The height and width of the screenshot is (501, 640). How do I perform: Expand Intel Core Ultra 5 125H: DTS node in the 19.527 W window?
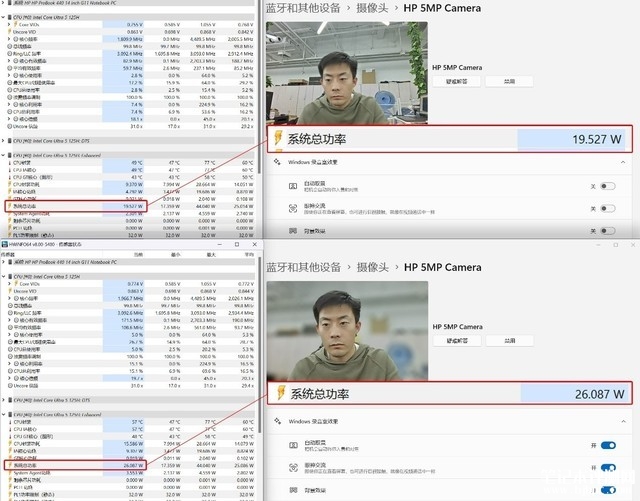(4, 141)
